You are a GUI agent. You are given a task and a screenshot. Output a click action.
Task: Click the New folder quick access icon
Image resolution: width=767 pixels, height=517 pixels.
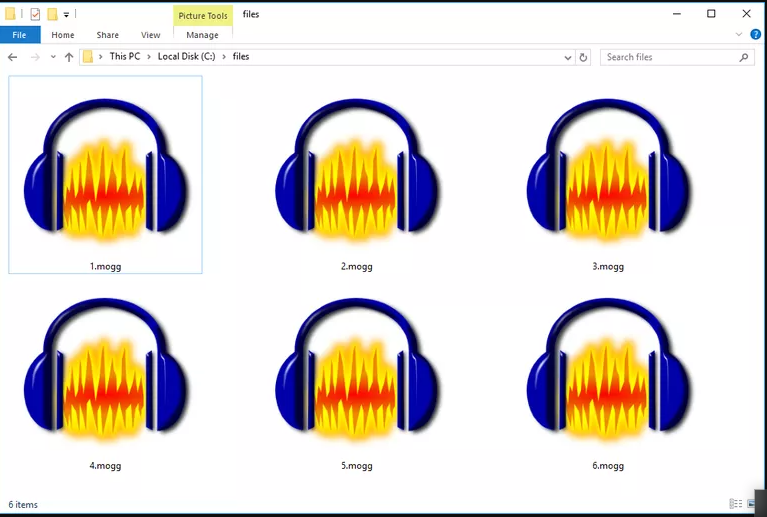[x=52, y=14]
